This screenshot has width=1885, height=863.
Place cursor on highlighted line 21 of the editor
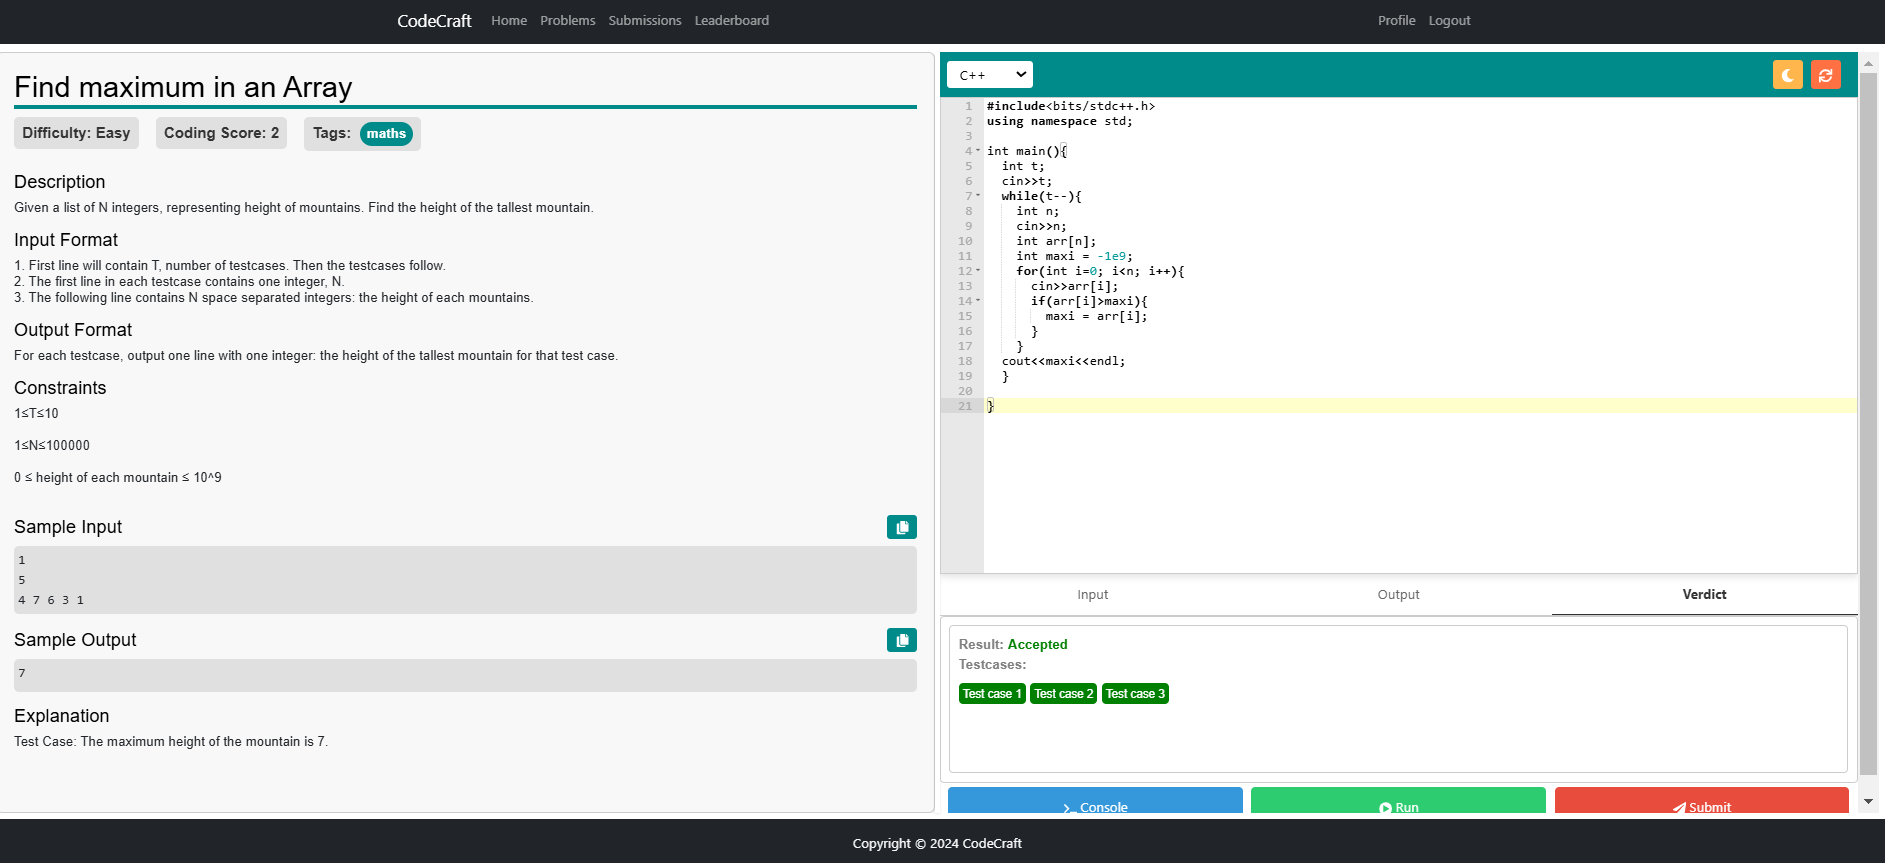pyautogui.click(x=1420, y=406)
